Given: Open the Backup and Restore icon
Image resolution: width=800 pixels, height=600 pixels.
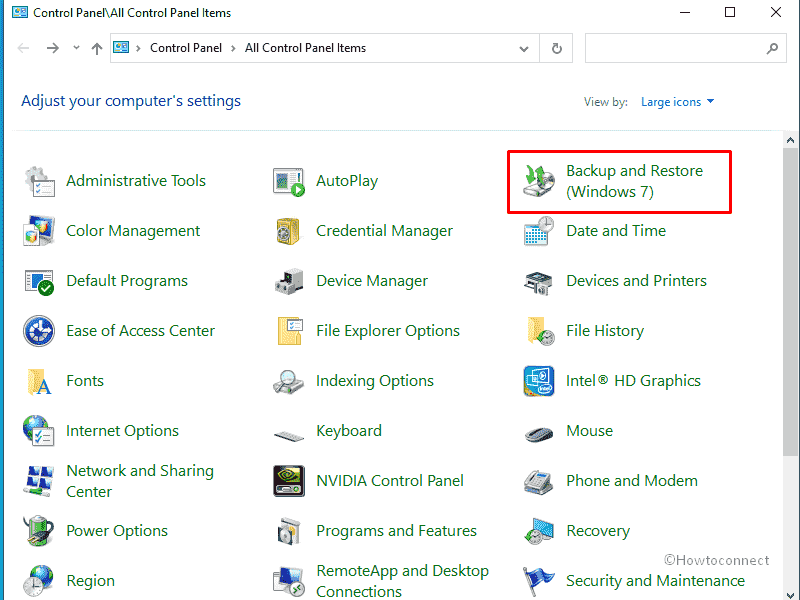Looking at the screenshot, I should (539, 181).
